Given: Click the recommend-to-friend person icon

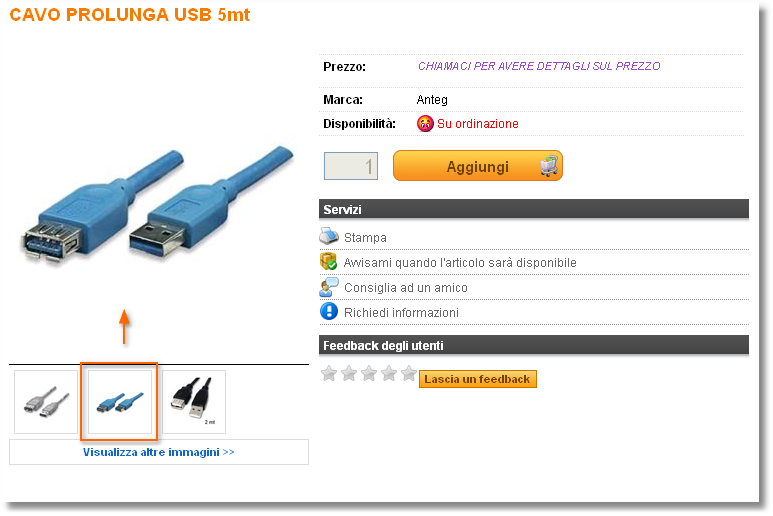Looking at the screenshot, I should point(329,287).
